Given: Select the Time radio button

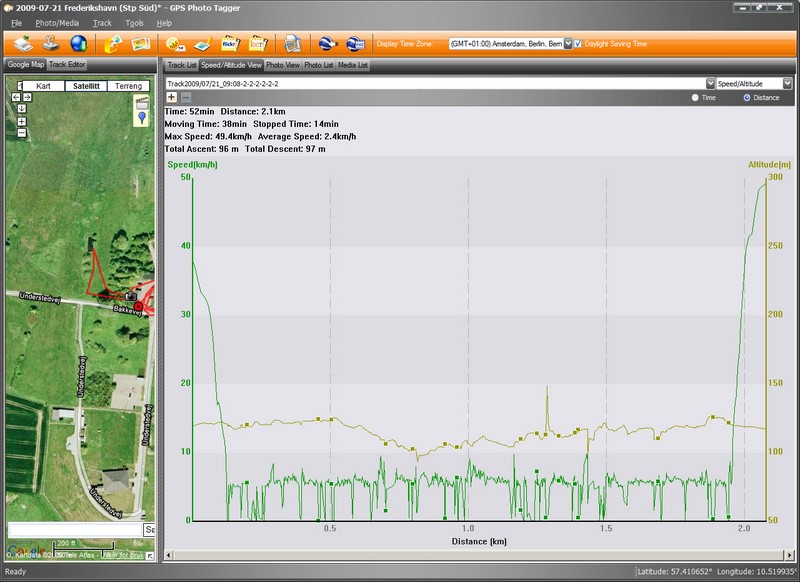Looking at the screenshot, I should coord(696,97).
